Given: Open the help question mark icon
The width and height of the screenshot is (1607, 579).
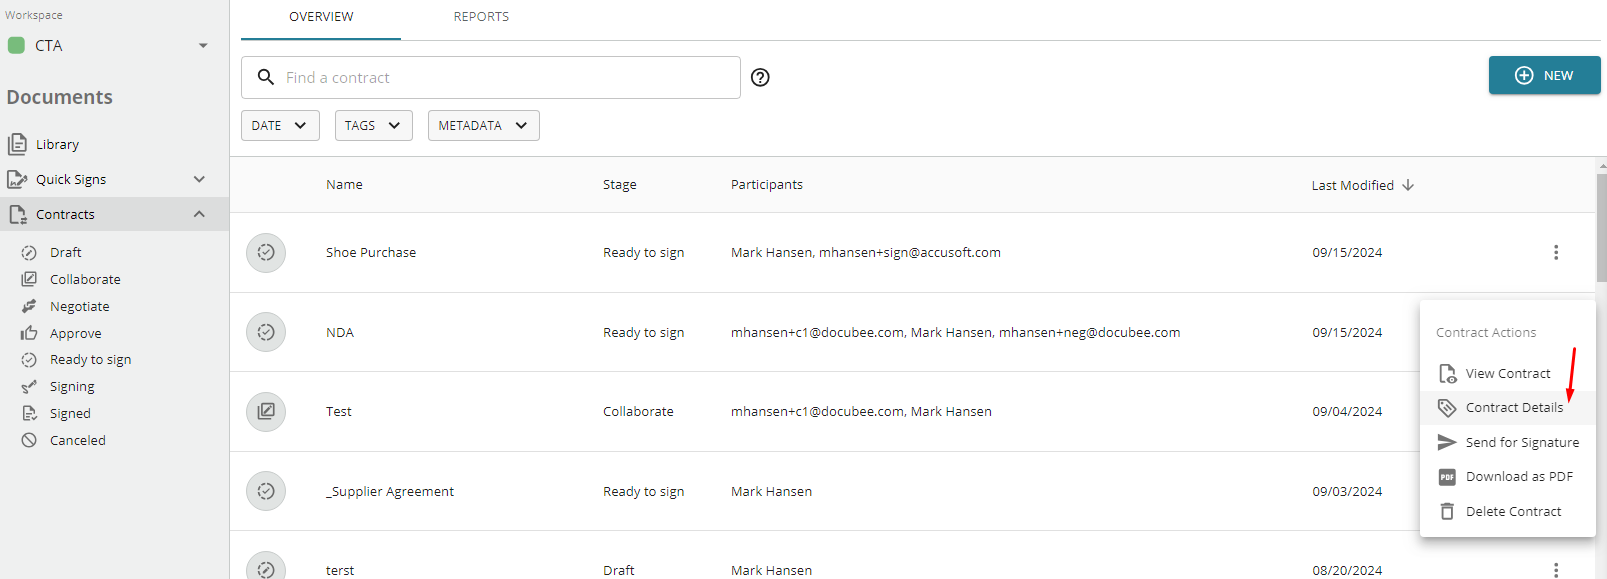Looking at the screenshot, I should (760, 77).
